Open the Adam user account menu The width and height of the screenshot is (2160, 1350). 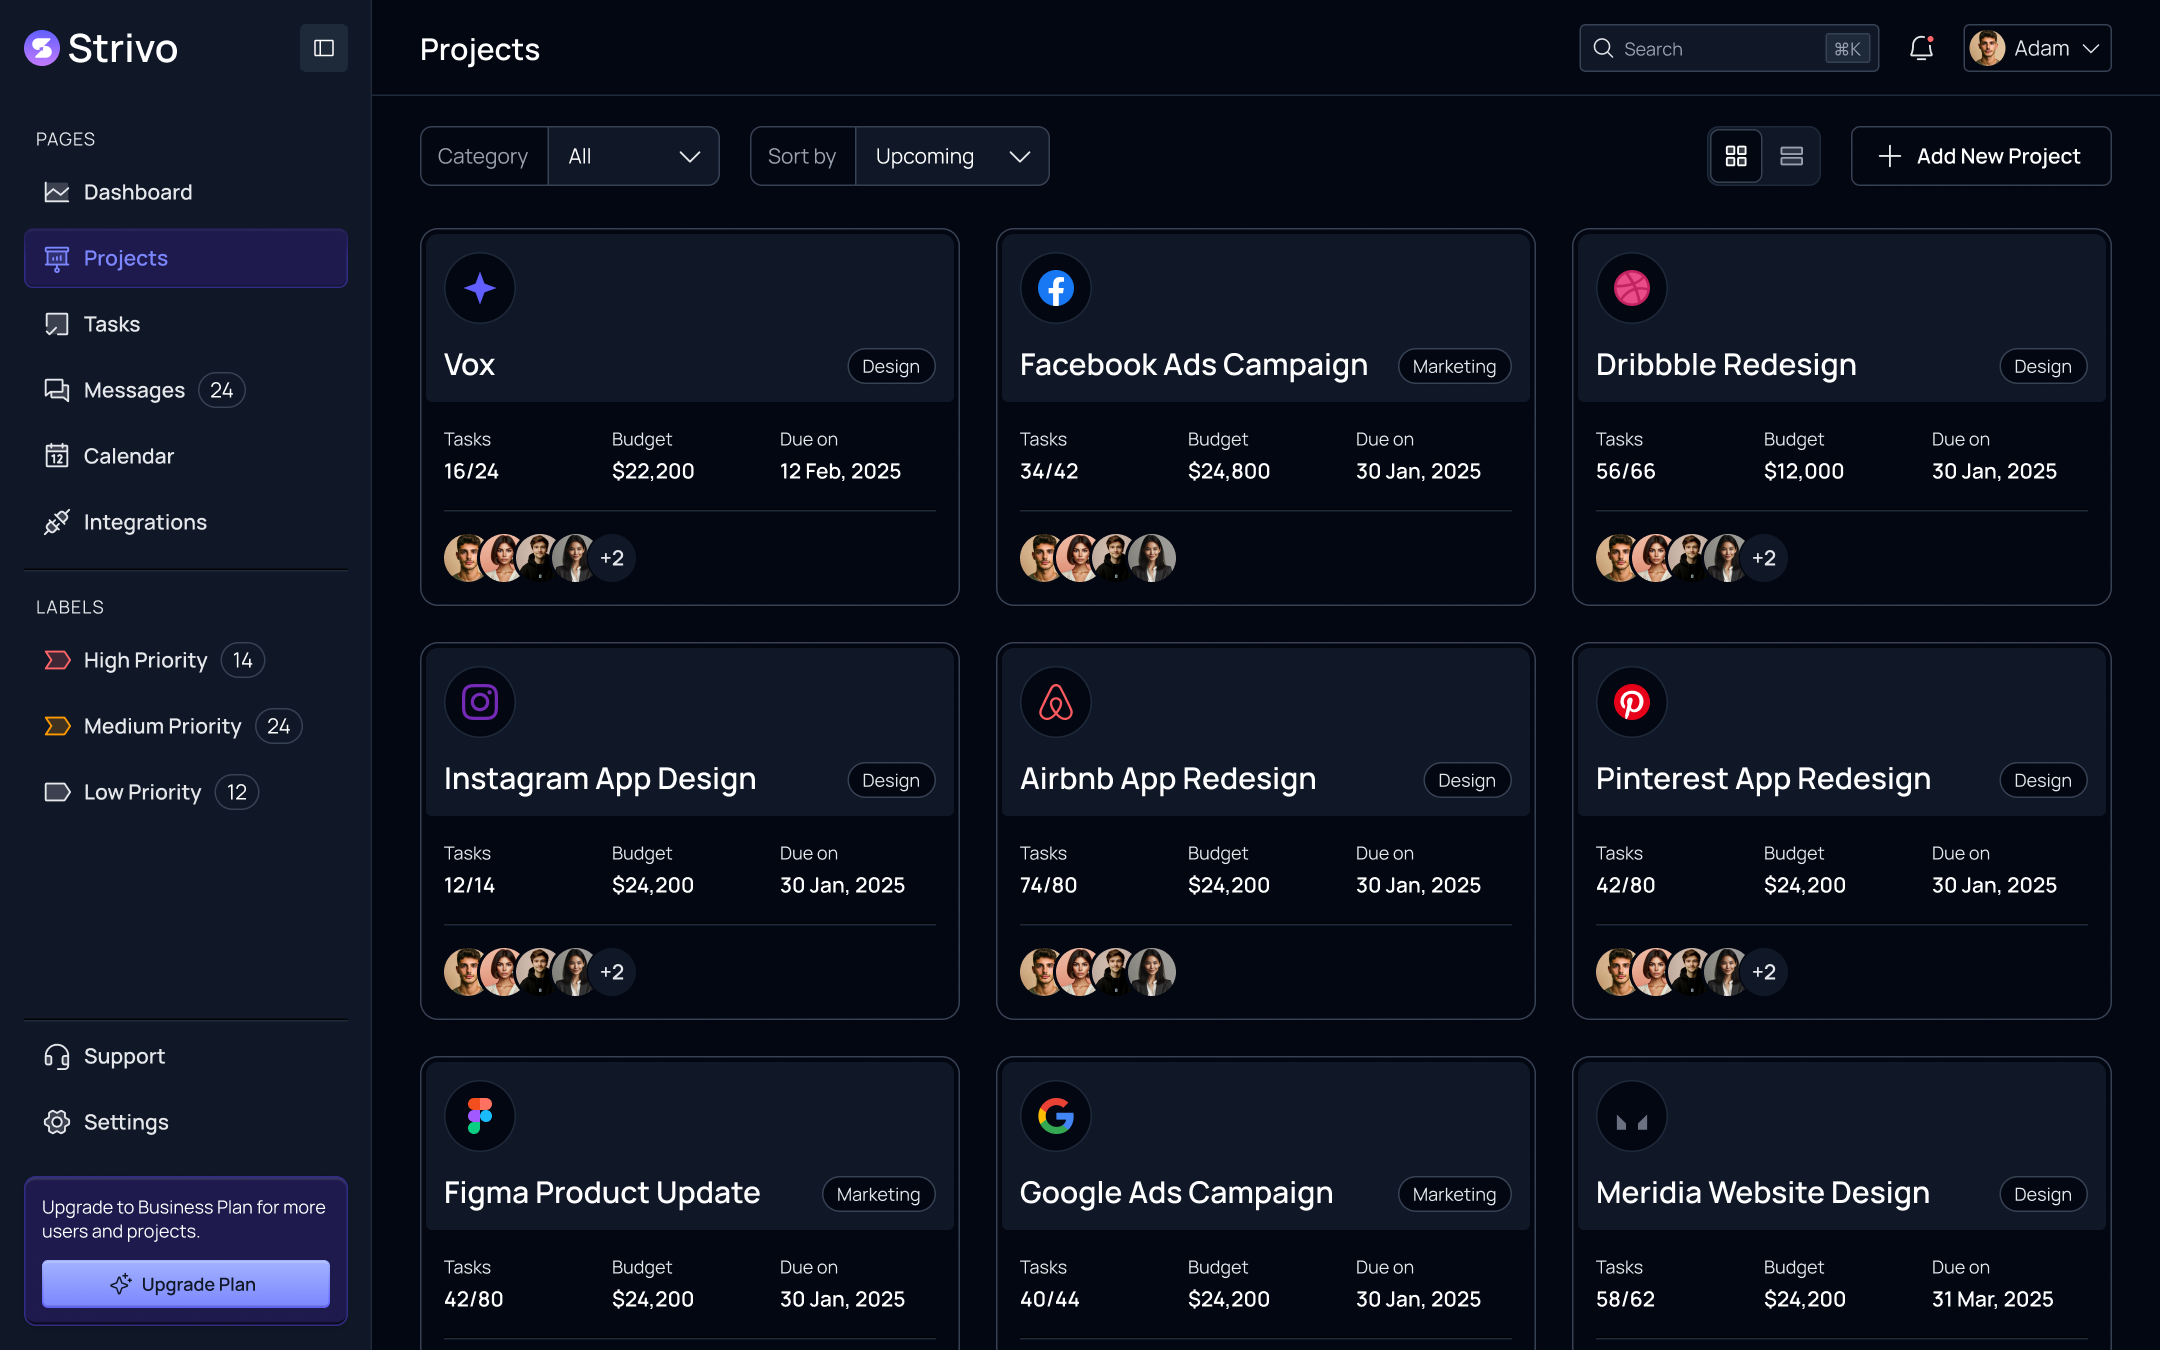2037,48
